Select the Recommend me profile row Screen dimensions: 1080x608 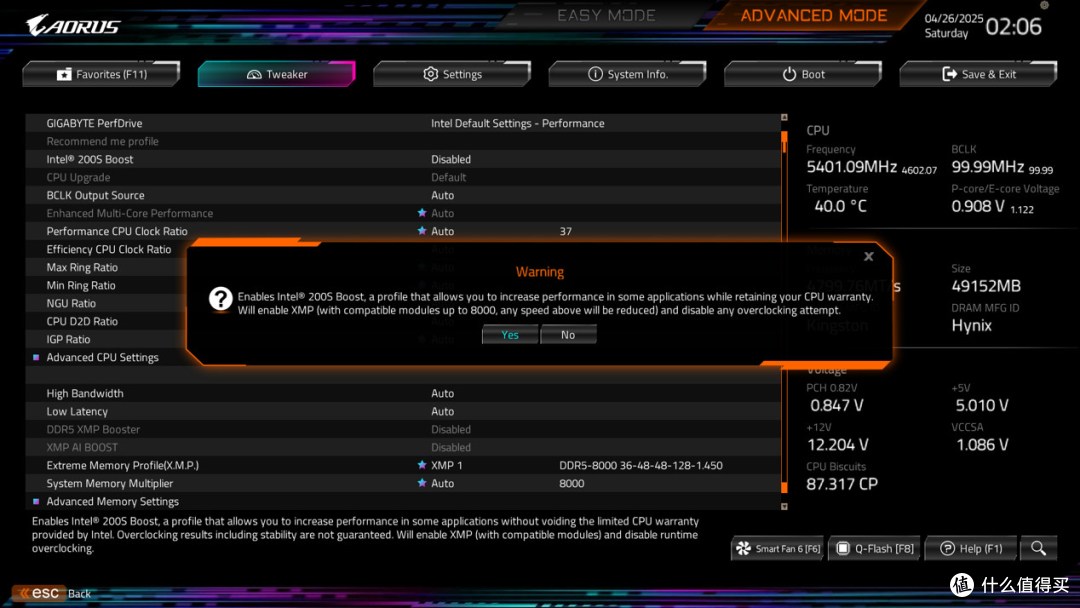point(403,141)
